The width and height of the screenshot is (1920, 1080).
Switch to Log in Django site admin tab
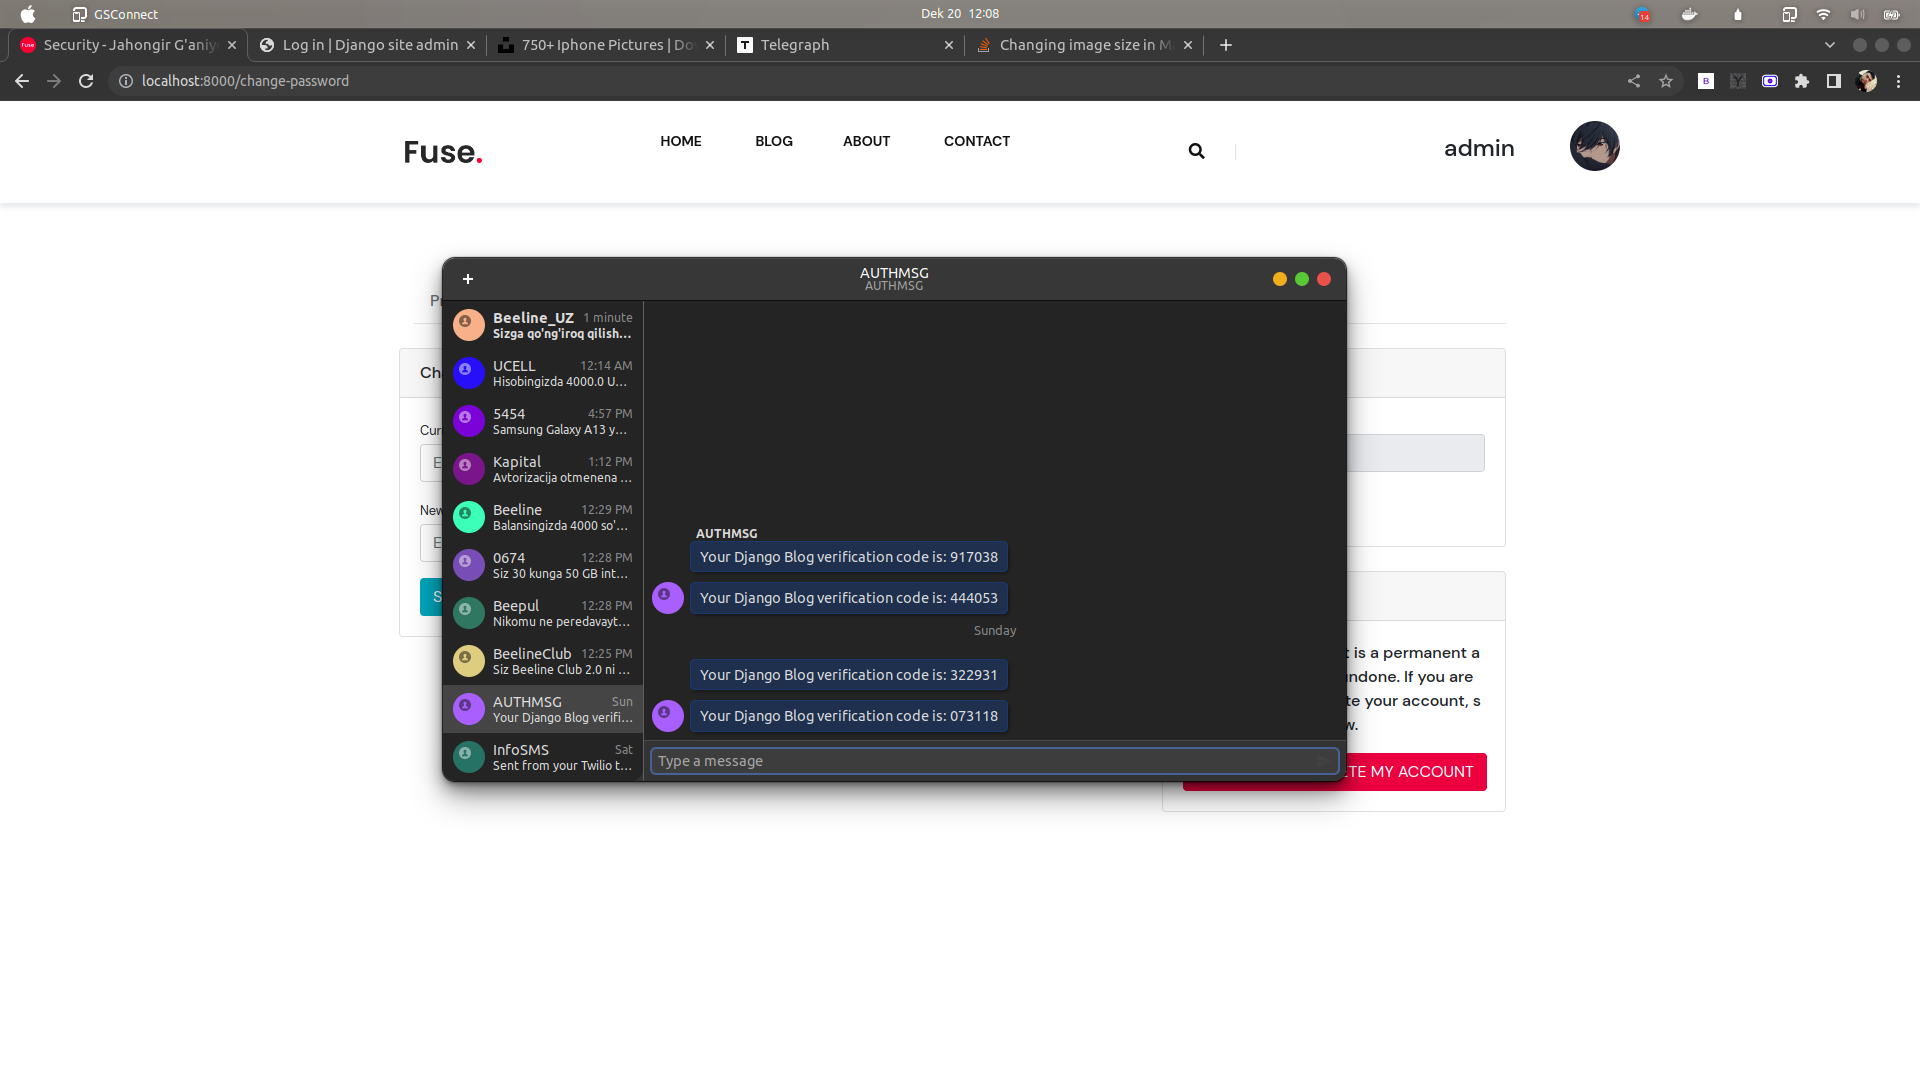tap(368, 45)
